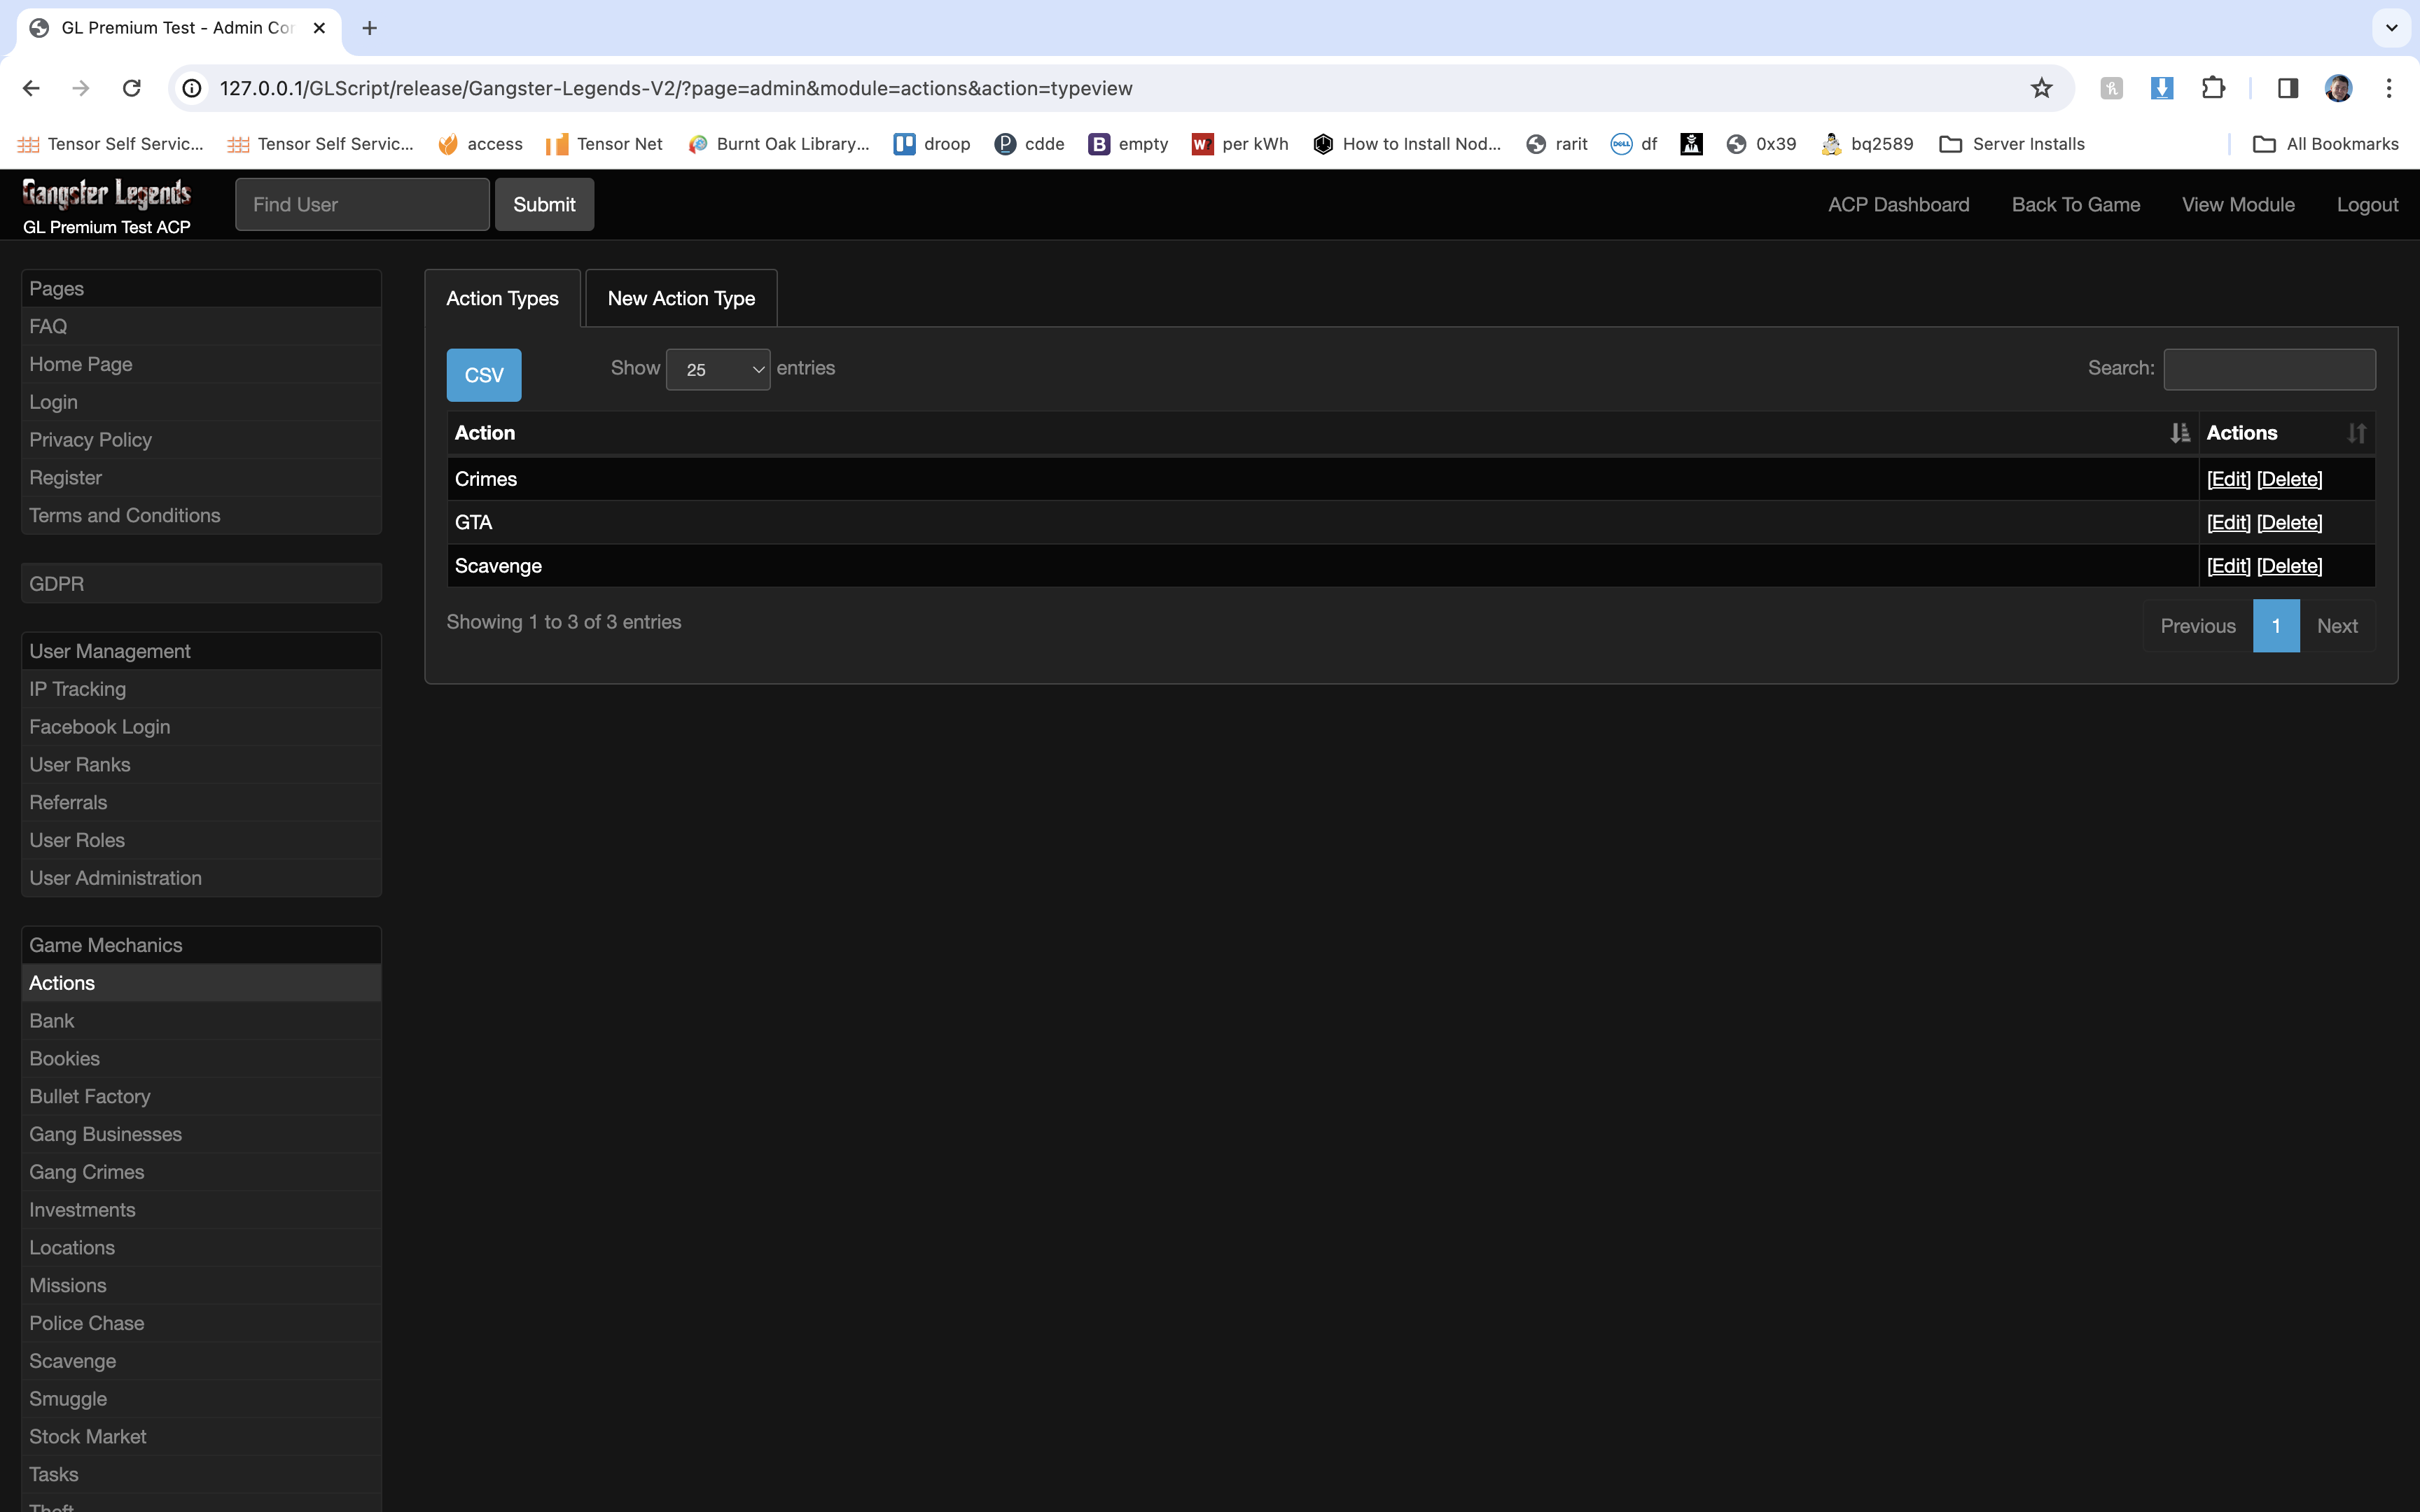The image size is (2420, 1512).
Task: Open the Bullet Factory sidebar item
Action: tap(90, 1096)
